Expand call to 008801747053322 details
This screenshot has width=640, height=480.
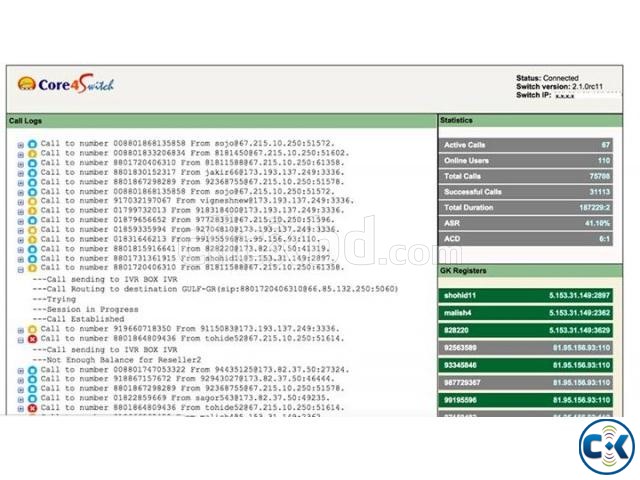[x=20, y=371]
